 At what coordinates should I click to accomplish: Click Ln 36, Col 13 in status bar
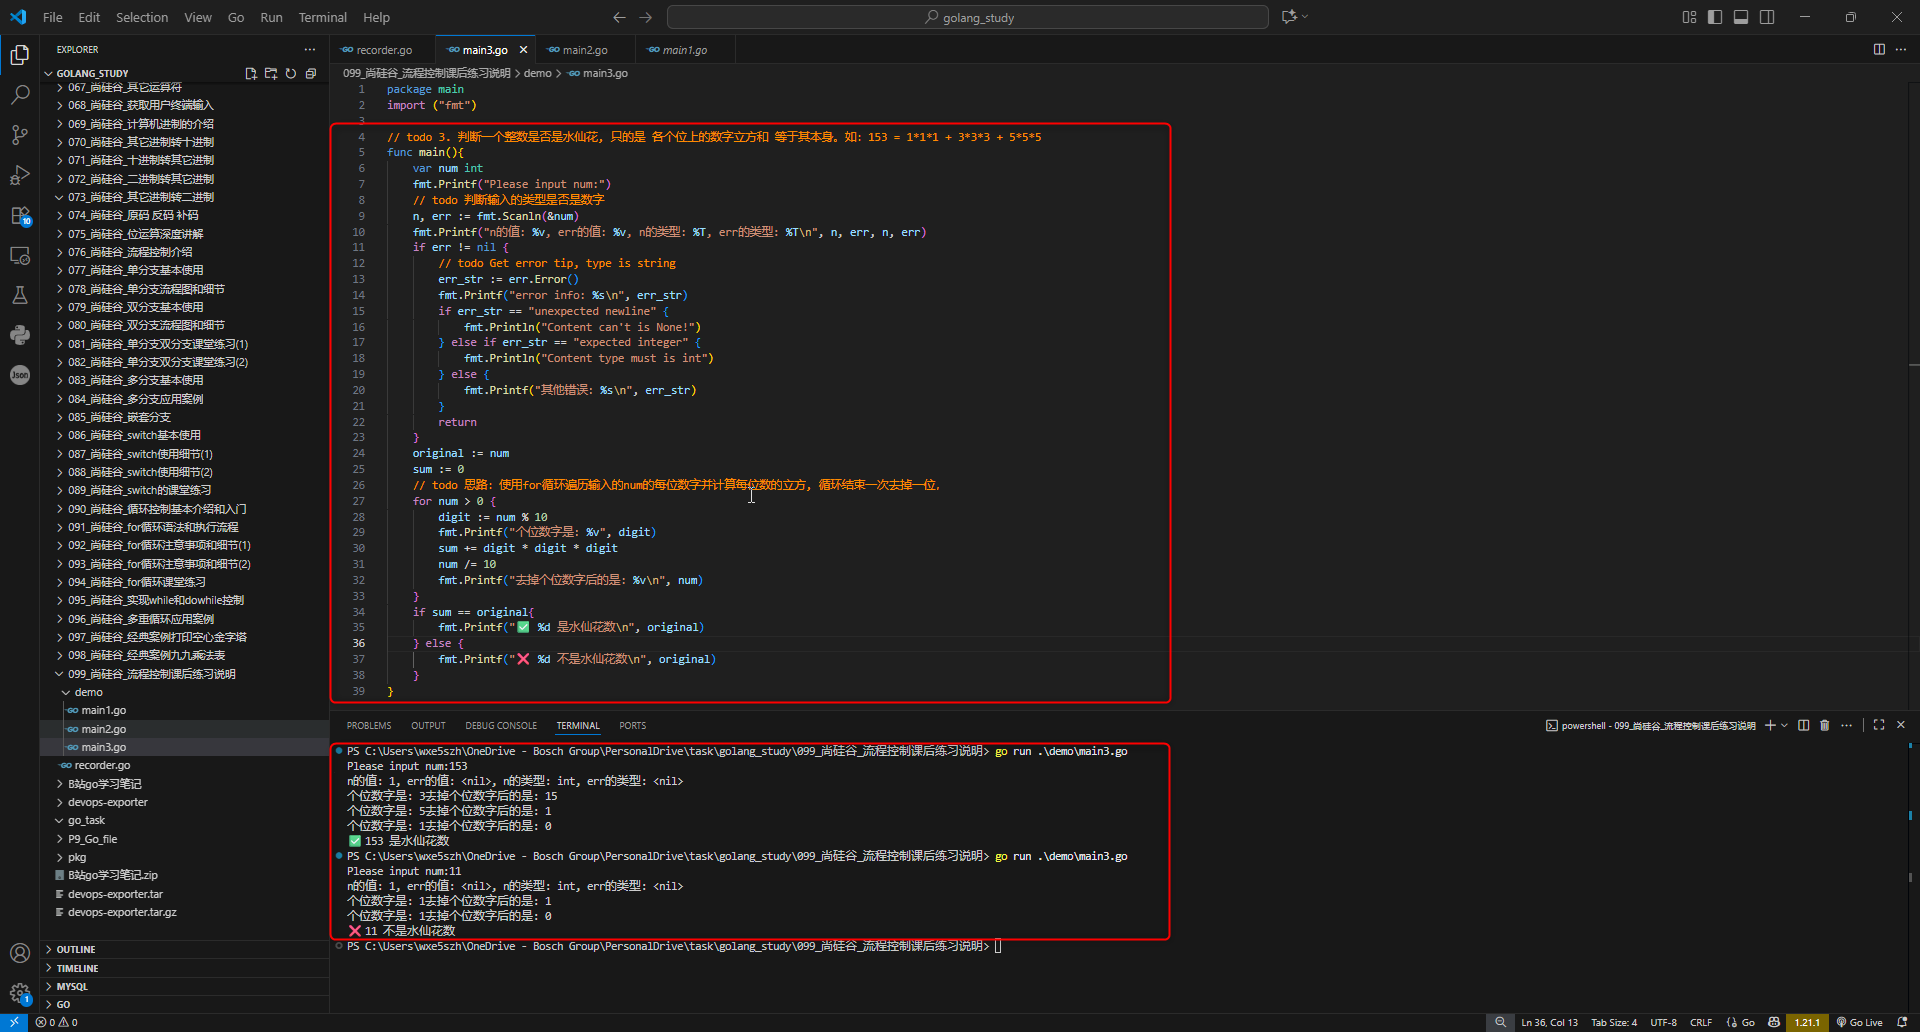[1549, 1022]
